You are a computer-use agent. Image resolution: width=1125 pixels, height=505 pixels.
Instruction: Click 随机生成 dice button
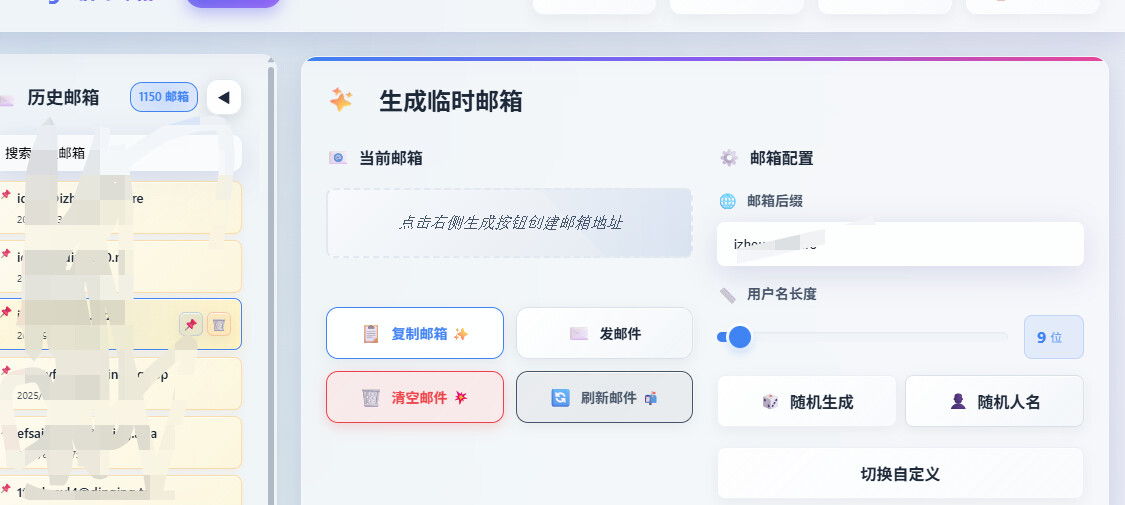(807, 402)
